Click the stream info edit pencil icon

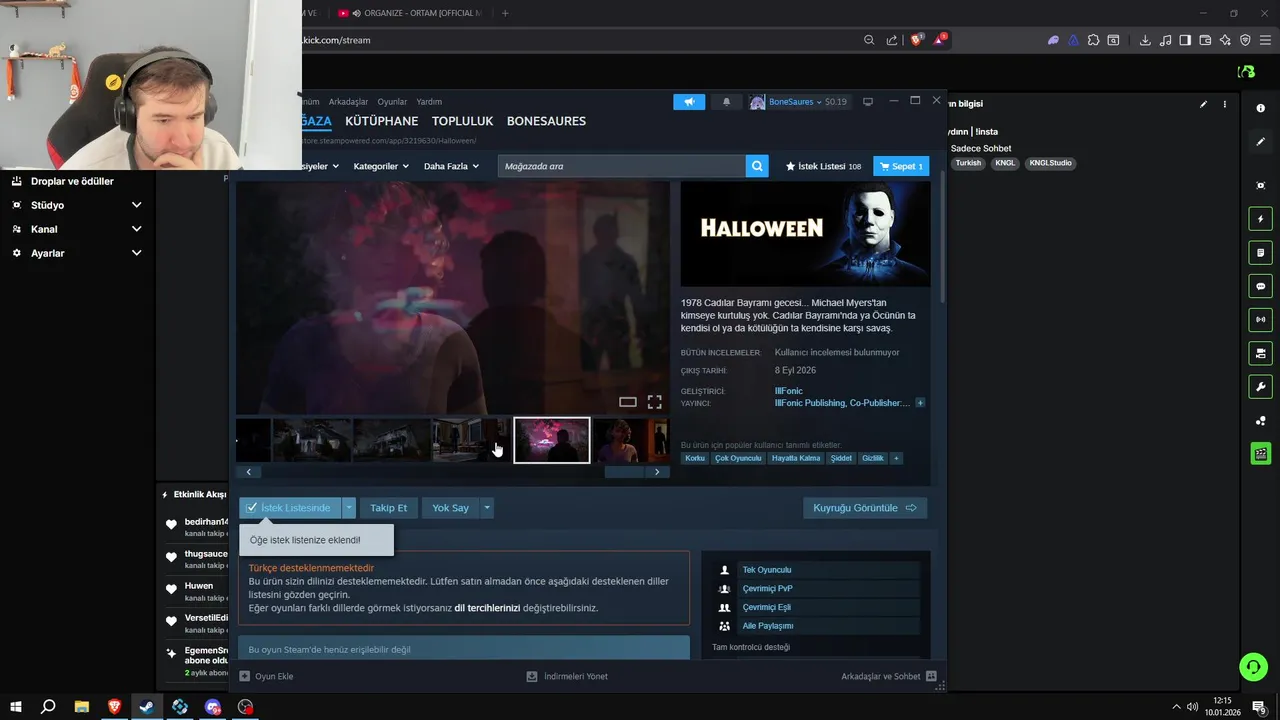click(x=1203, y=104)
